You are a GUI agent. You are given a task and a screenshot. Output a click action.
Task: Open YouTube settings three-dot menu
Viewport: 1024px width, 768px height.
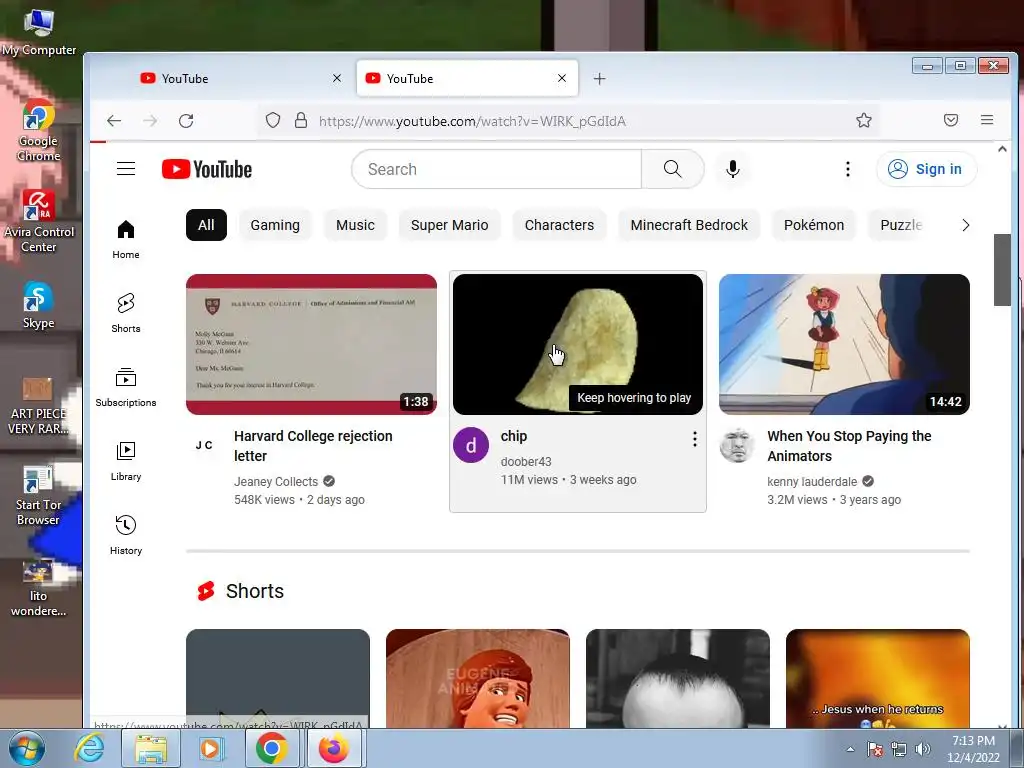point(848,169)
